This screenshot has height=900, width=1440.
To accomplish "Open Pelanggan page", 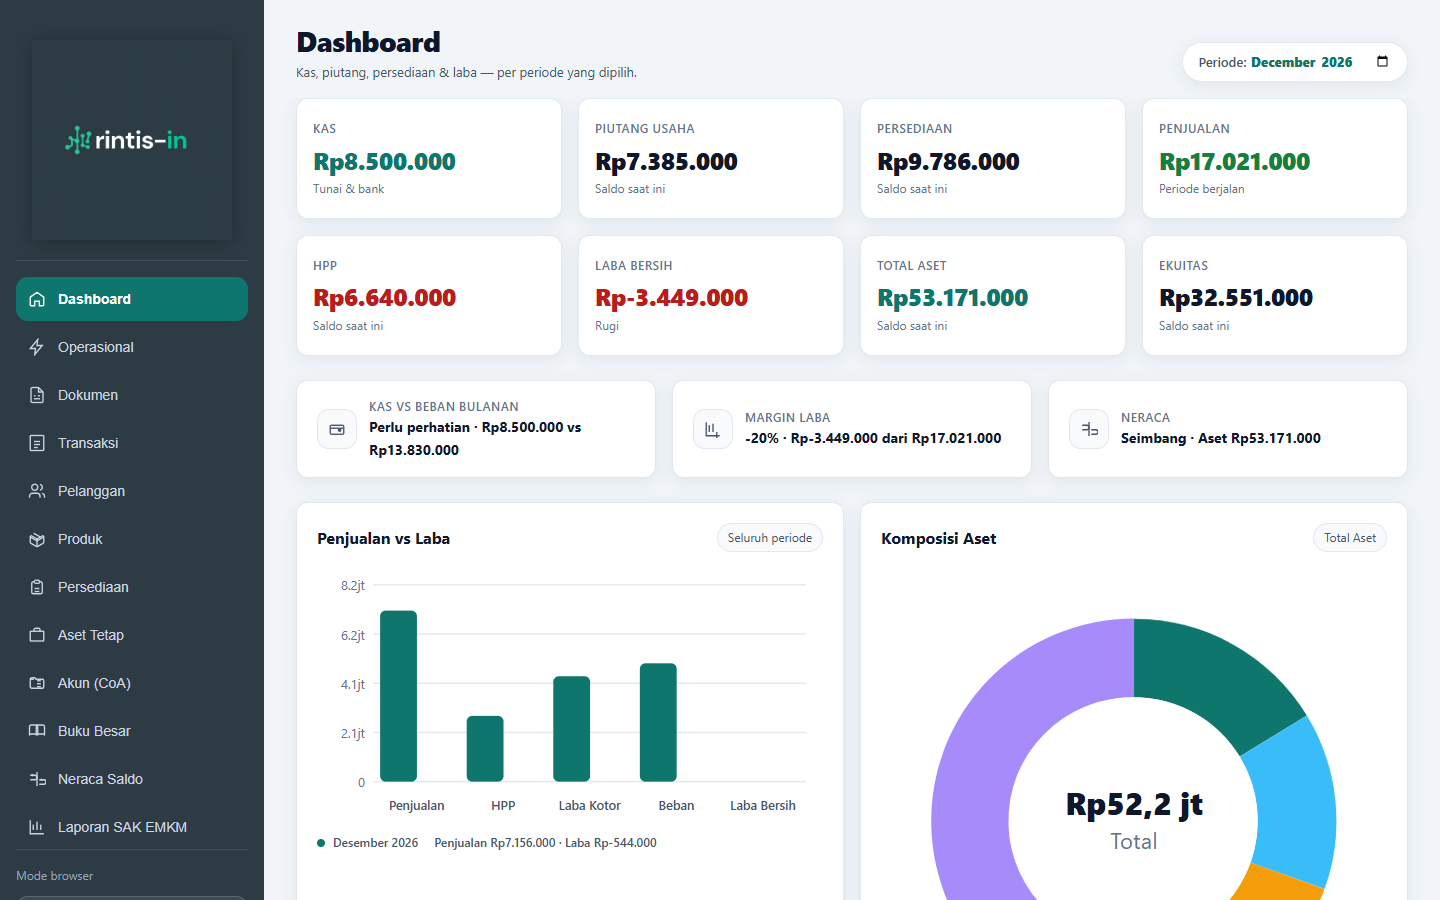I will (132, 491).
